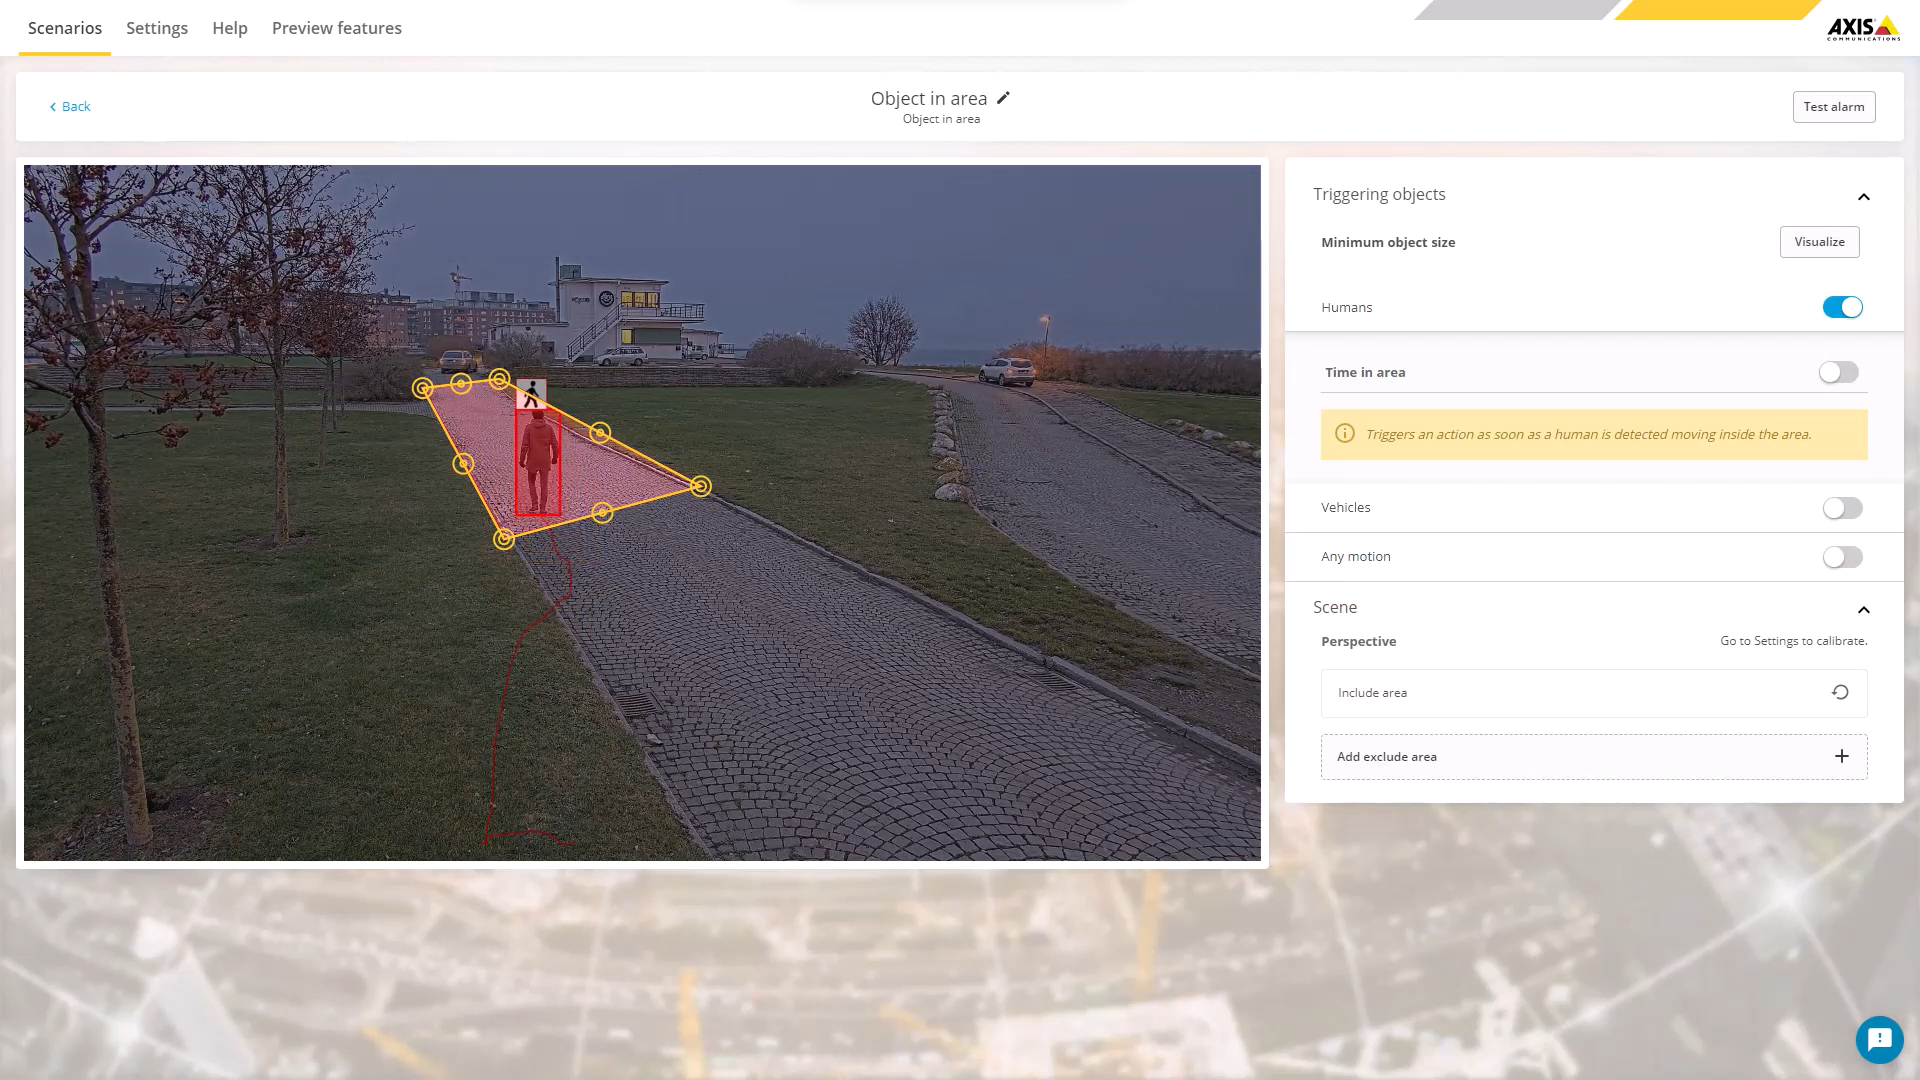
Task: Collapse the Triggering objects section
Action: pos(1864,197)
